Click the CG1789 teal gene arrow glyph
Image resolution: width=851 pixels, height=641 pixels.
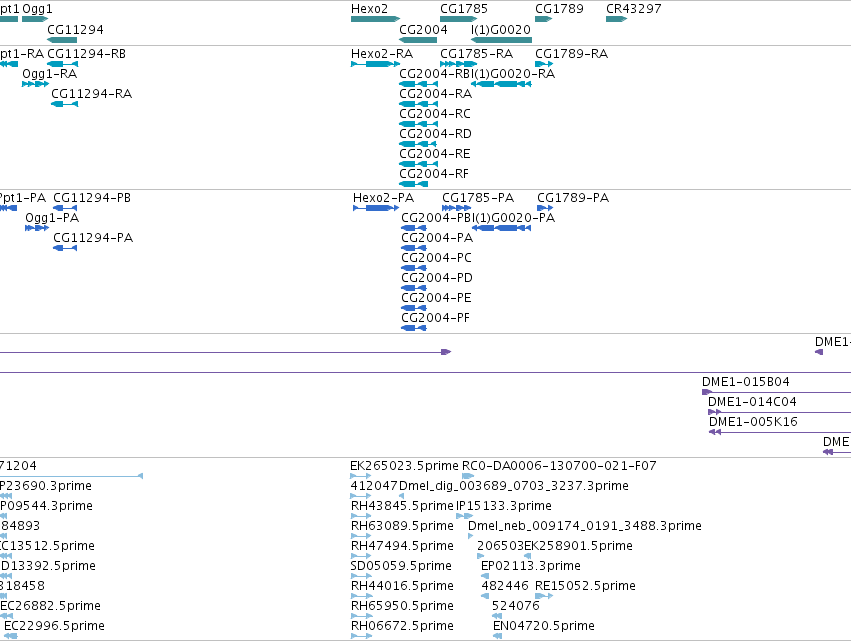click(x=544, y=19)
